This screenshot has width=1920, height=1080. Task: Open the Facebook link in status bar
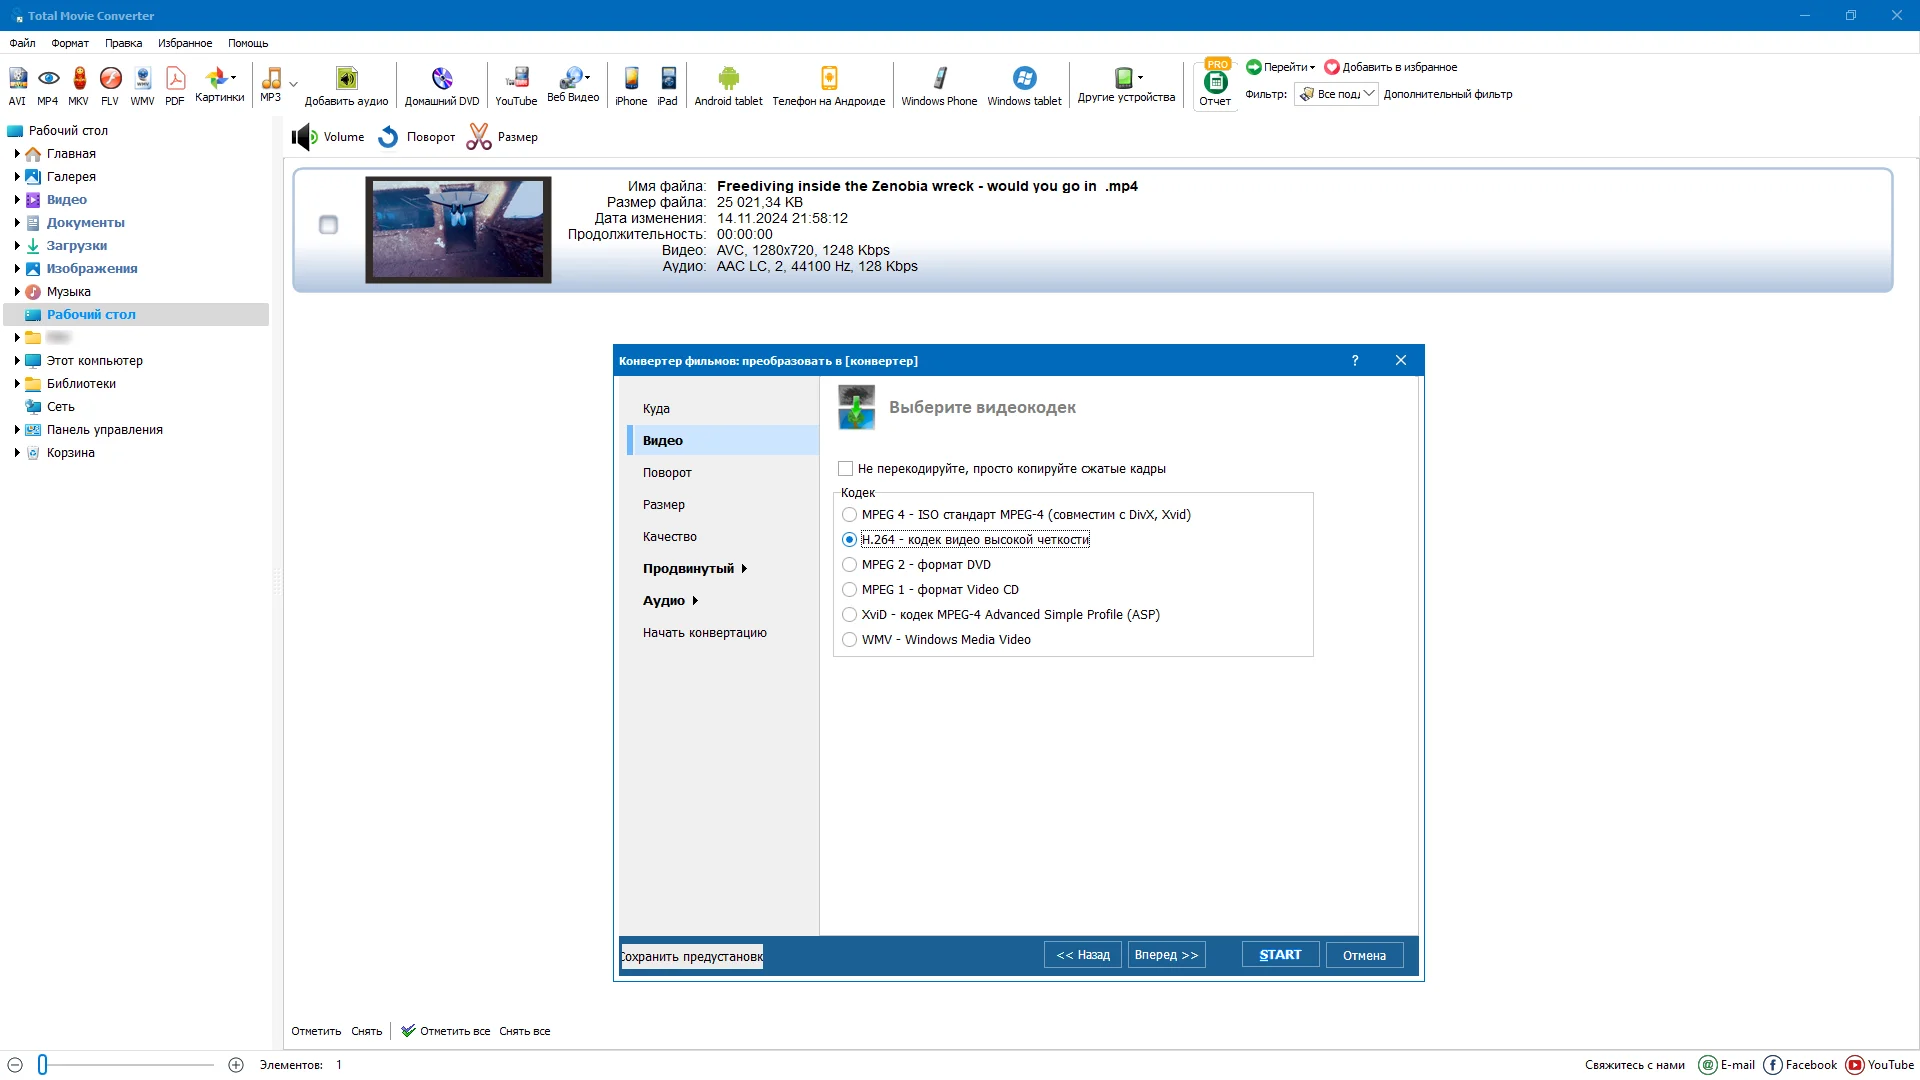[x=1800, y=1065]
